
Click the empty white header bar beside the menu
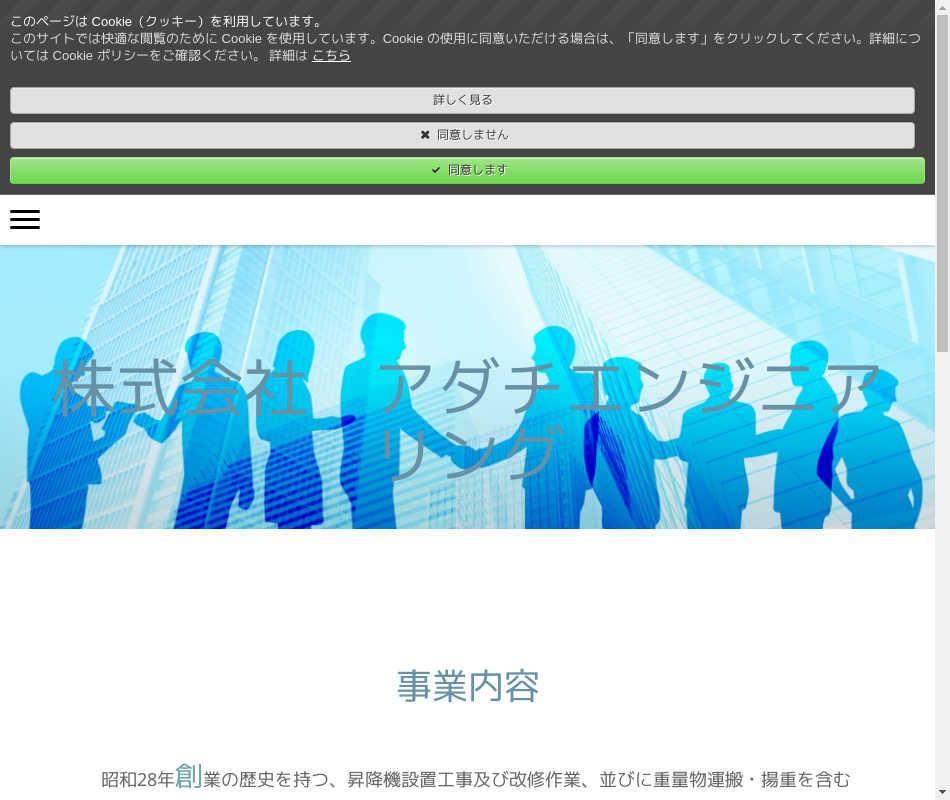[x=480, y=220]
